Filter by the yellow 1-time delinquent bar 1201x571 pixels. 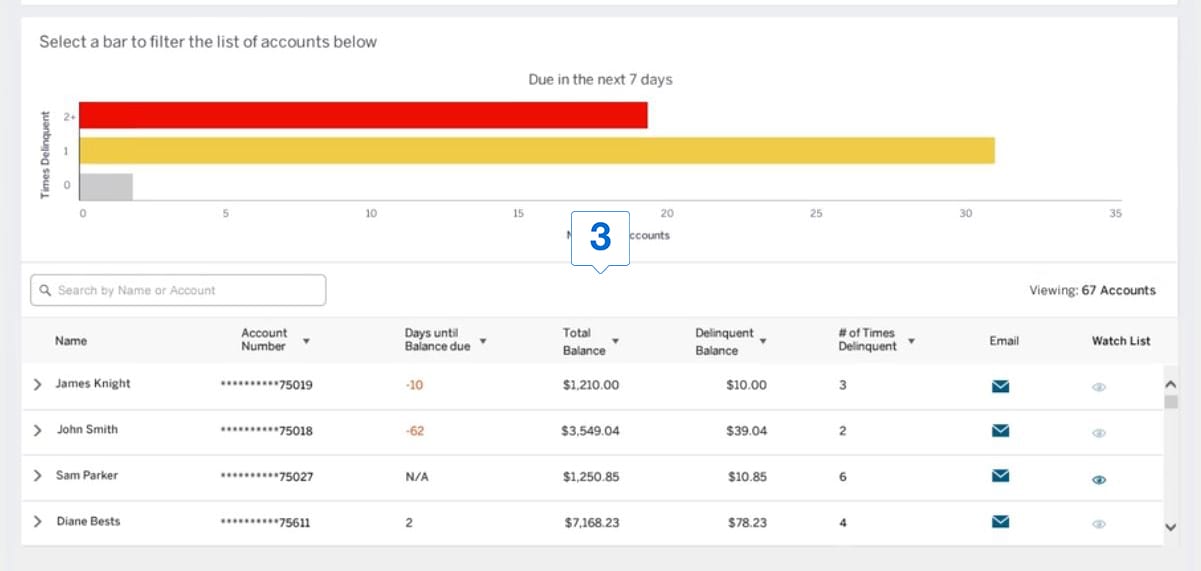537,150
